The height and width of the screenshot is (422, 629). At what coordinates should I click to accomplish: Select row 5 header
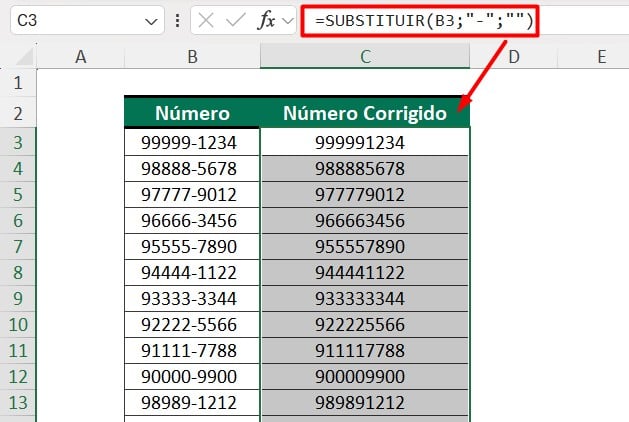tap(18, 195)
